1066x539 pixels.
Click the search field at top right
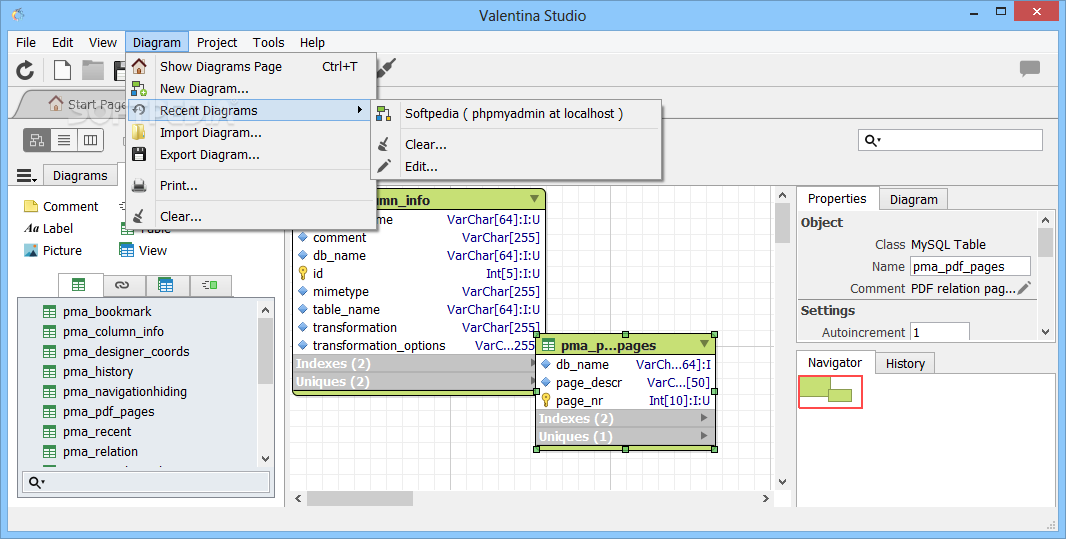pyautogui.click(x=950, y=140)
